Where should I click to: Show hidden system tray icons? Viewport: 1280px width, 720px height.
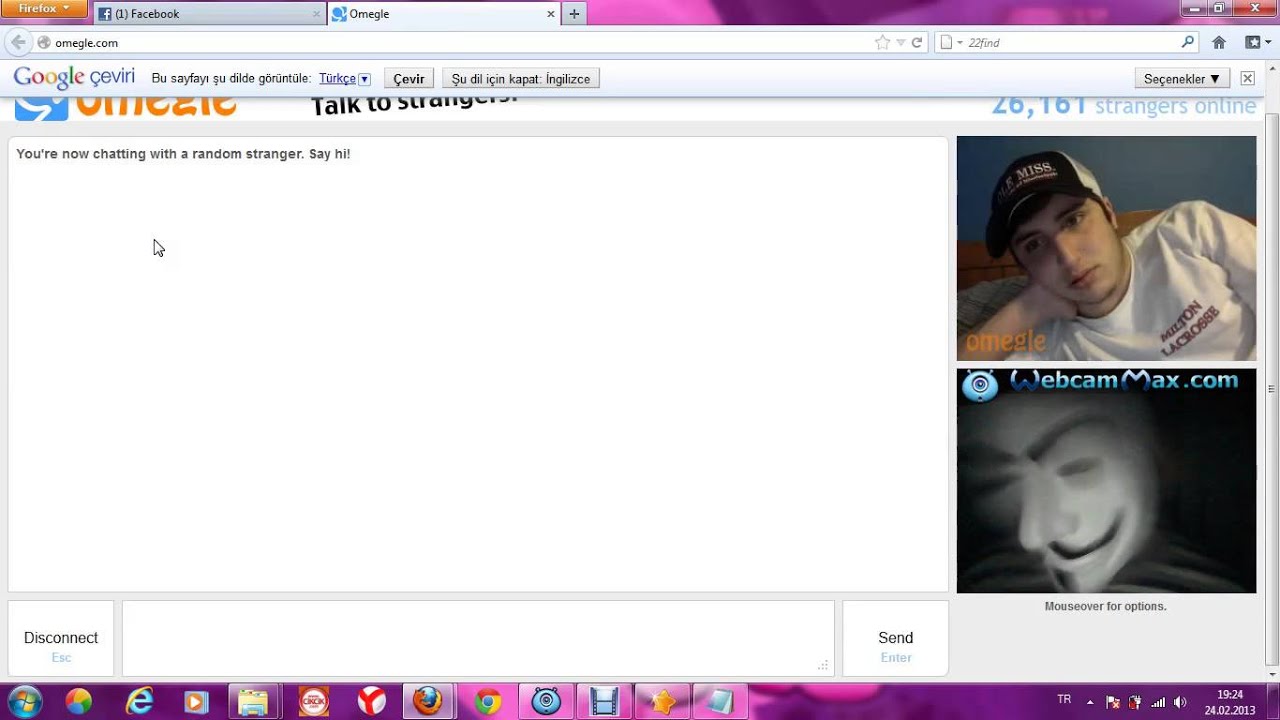1090,702
